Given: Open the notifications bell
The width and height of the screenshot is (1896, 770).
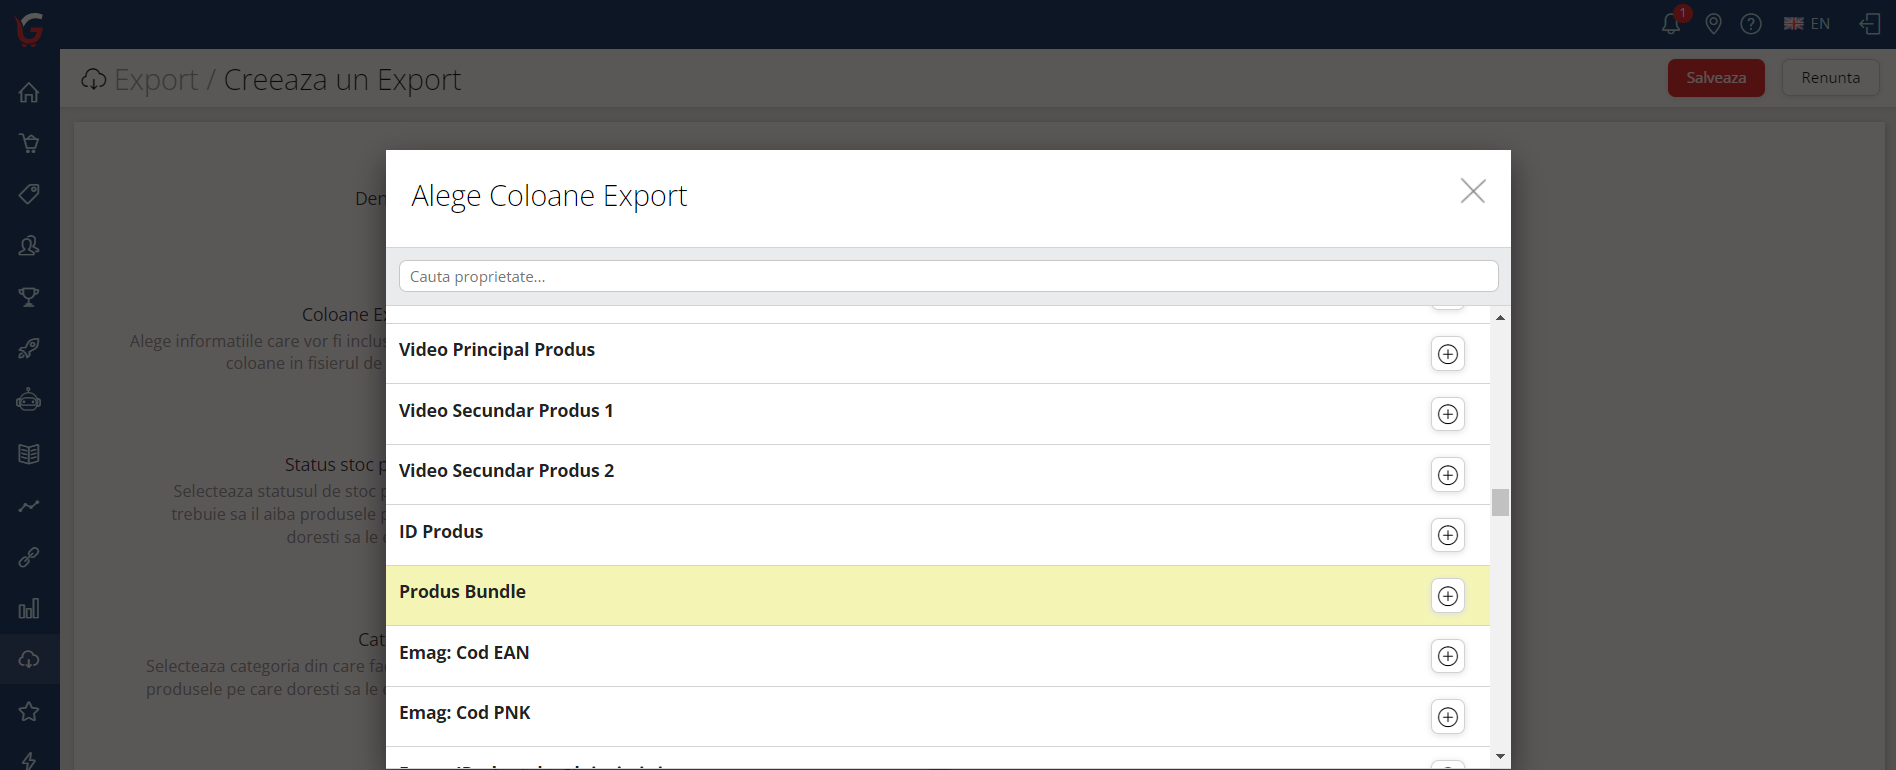Looking at the screenshot, I should pos(1671,23).
